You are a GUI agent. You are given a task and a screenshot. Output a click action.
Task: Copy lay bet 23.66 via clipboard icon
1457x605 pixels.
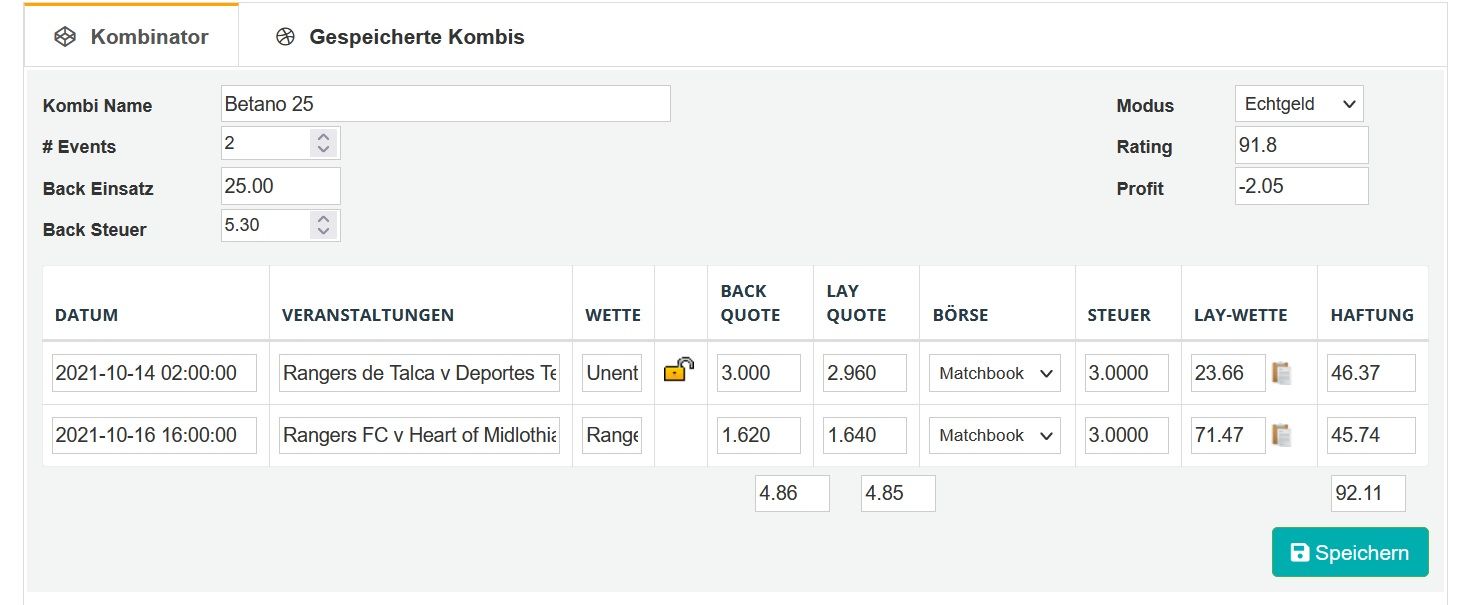(x=1281, y=373)
